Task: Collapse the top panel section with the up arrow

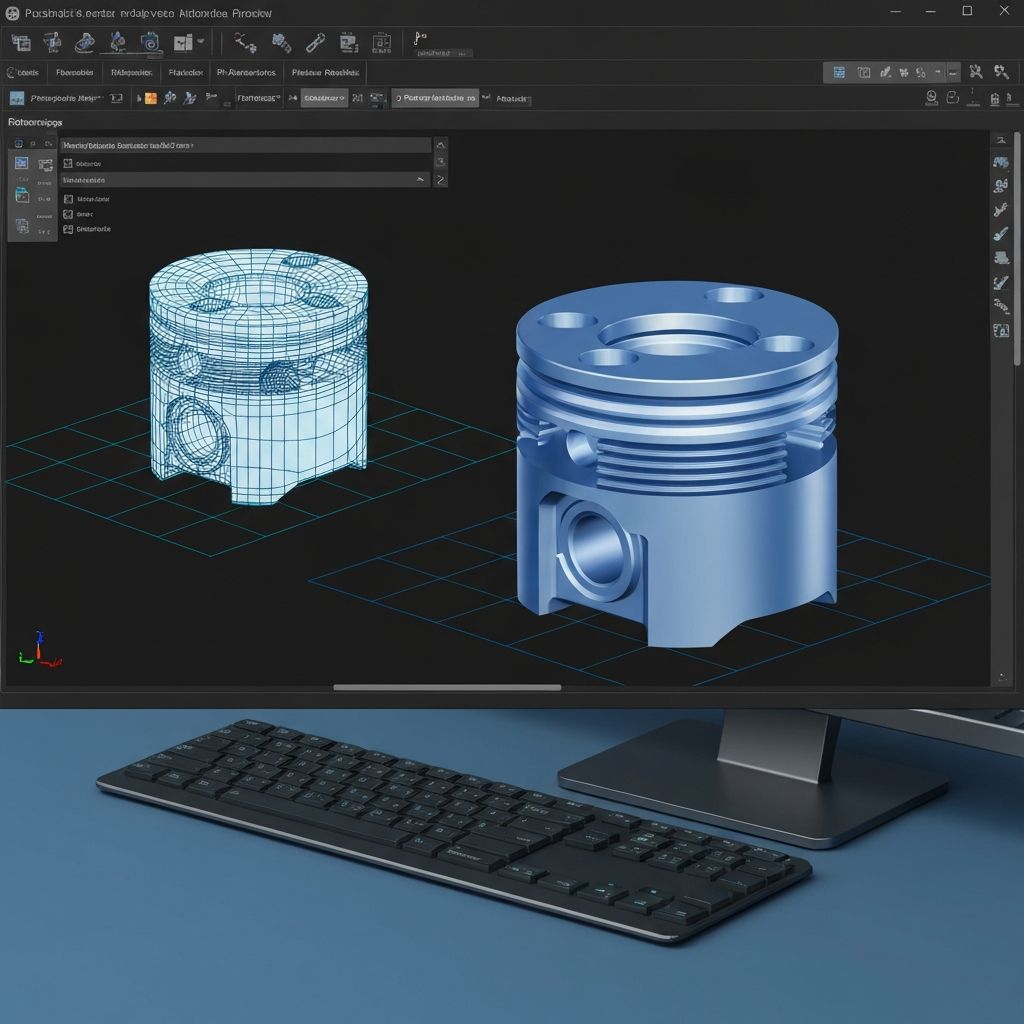Action: coord(439,146)
